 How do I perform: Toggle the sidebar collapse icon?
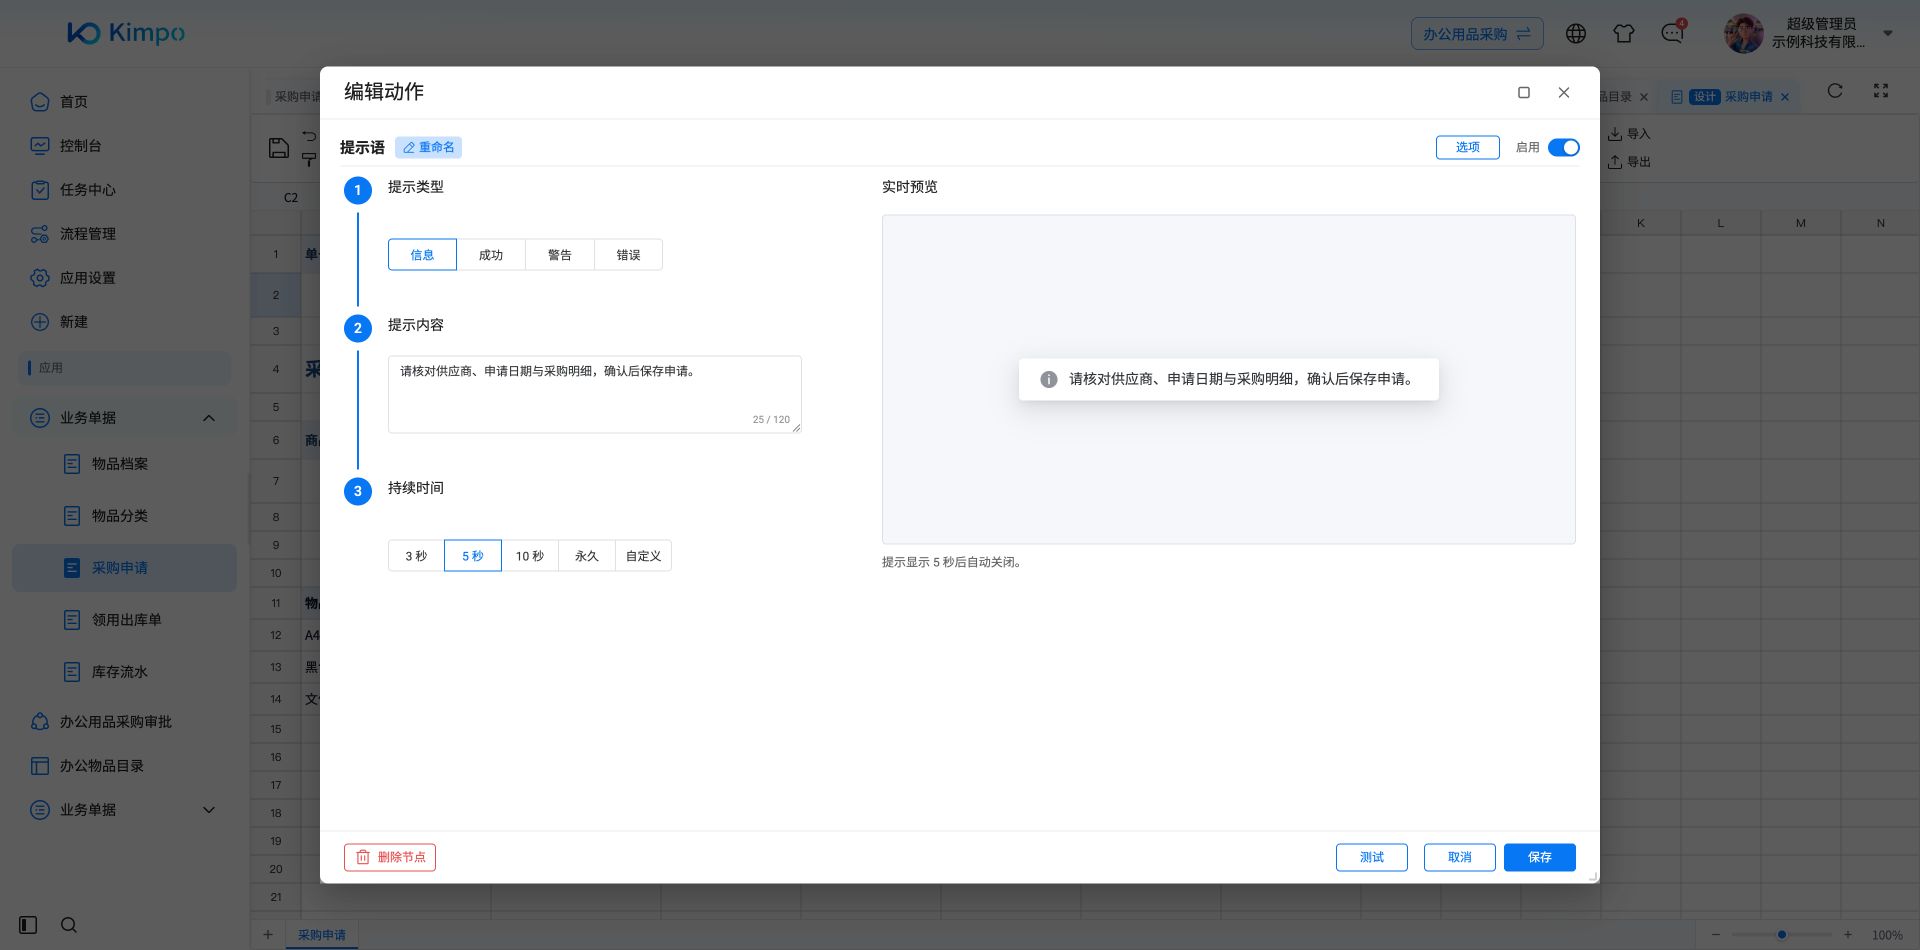28,925
